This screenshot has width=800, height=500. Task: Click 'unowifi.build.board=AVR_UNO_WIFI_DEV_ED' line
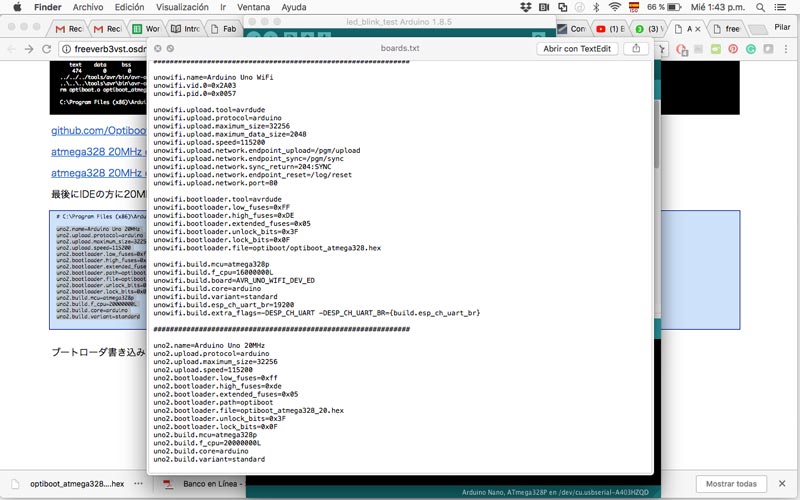[234, 280]
